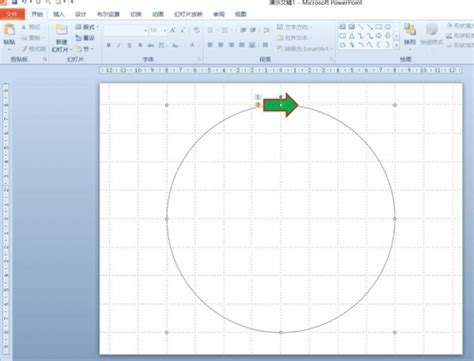
Task: Open the Align Text (对齐文本) dropdown
Action: point(295,38)
